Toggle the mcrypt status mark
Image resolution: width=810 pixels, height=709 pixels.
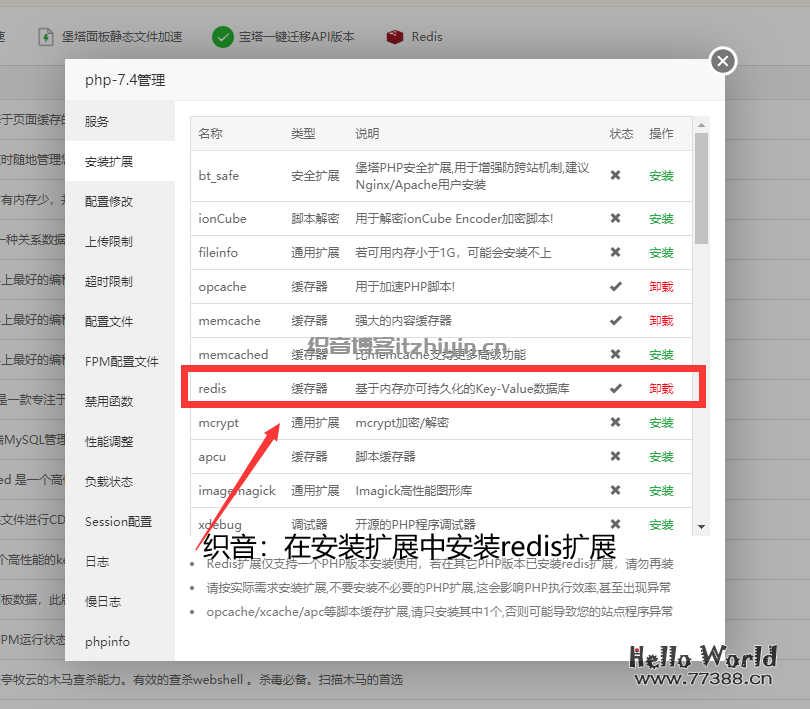click(615, 423)
